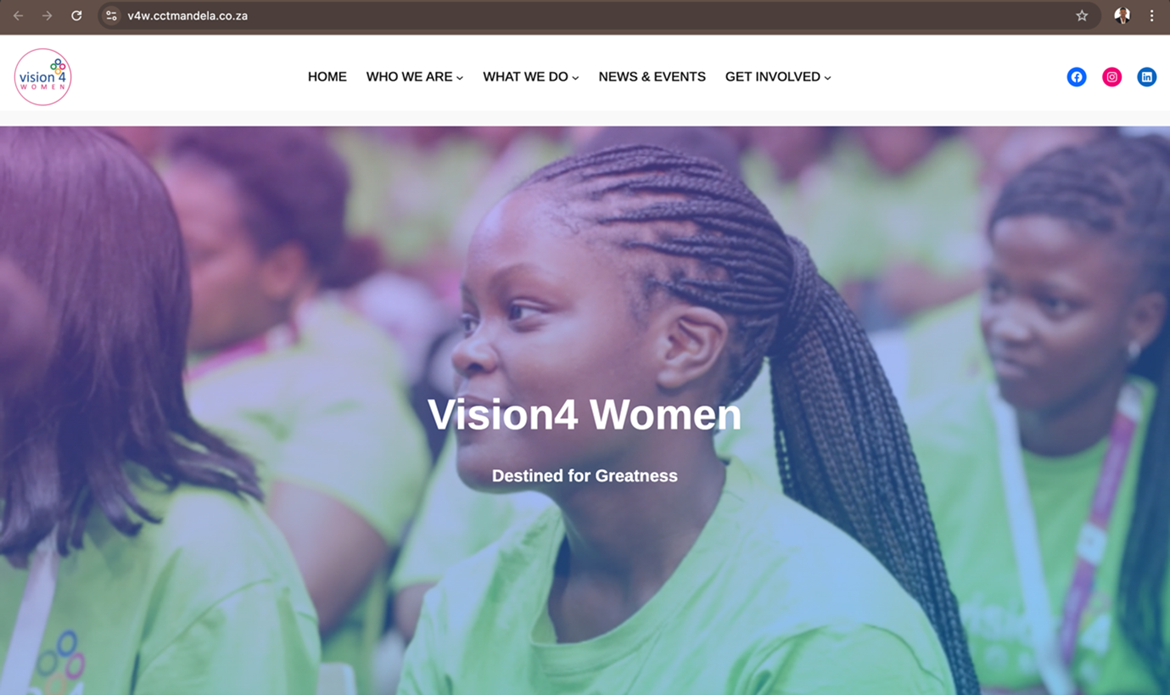Reload the page
The width and height of the screenshot is (1170, 695).
coord(76,16)
